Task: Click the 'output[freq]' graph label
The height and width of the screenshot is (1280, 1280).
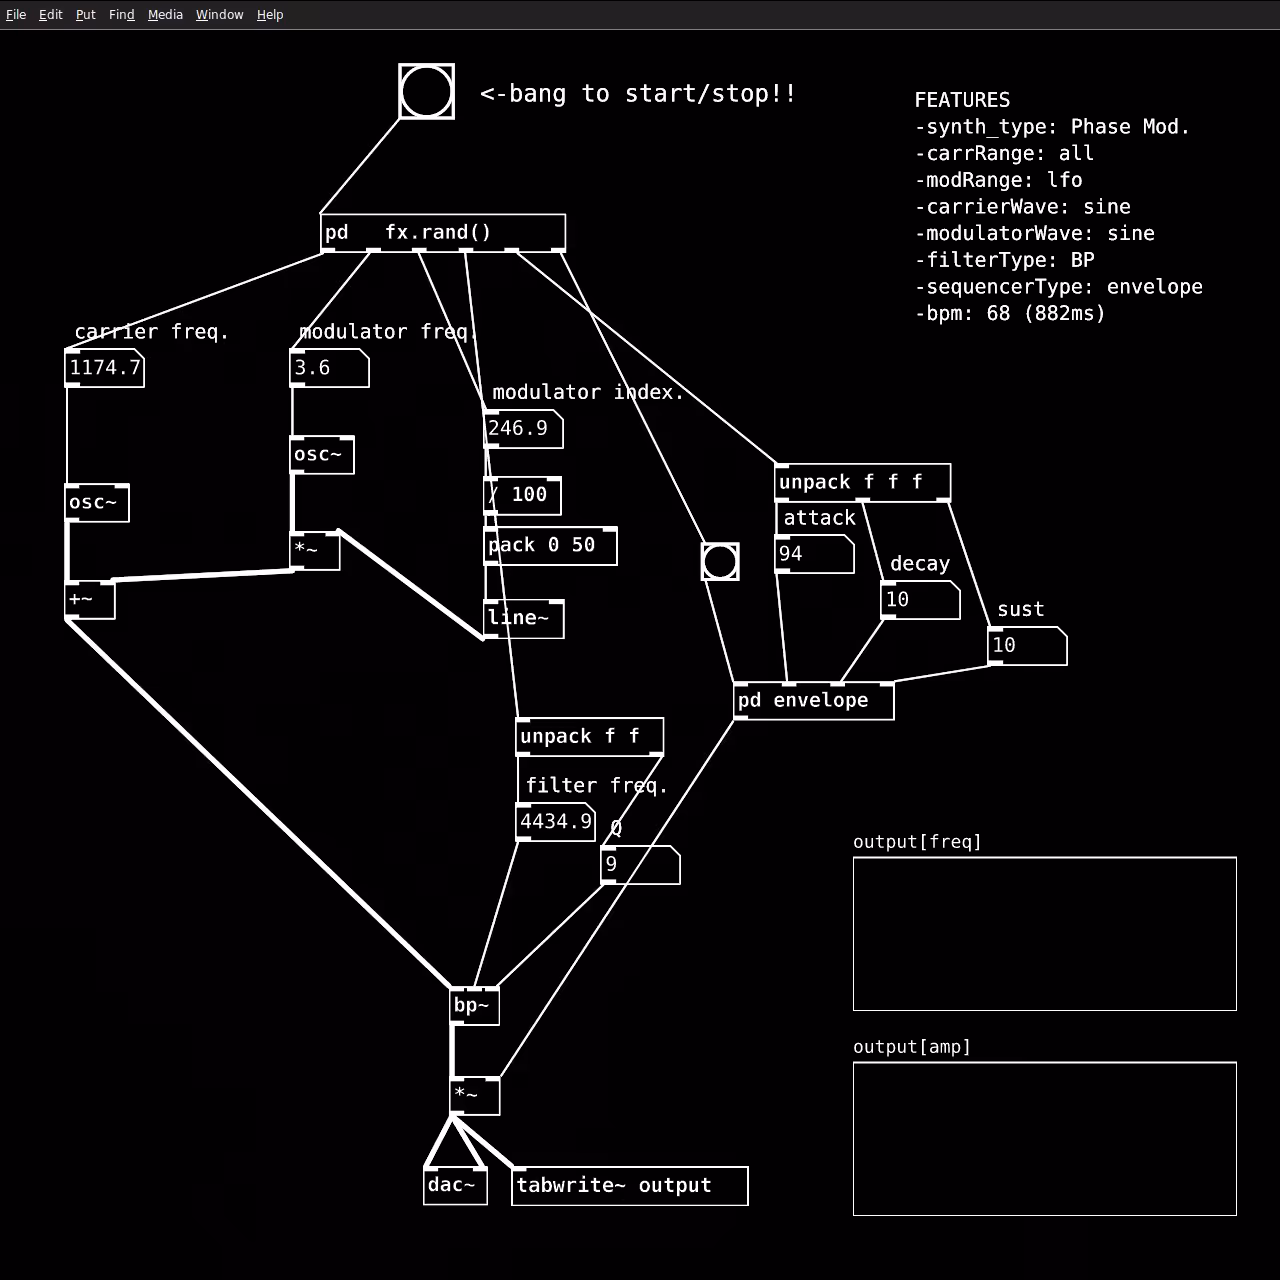Action: tap(917, 842)
